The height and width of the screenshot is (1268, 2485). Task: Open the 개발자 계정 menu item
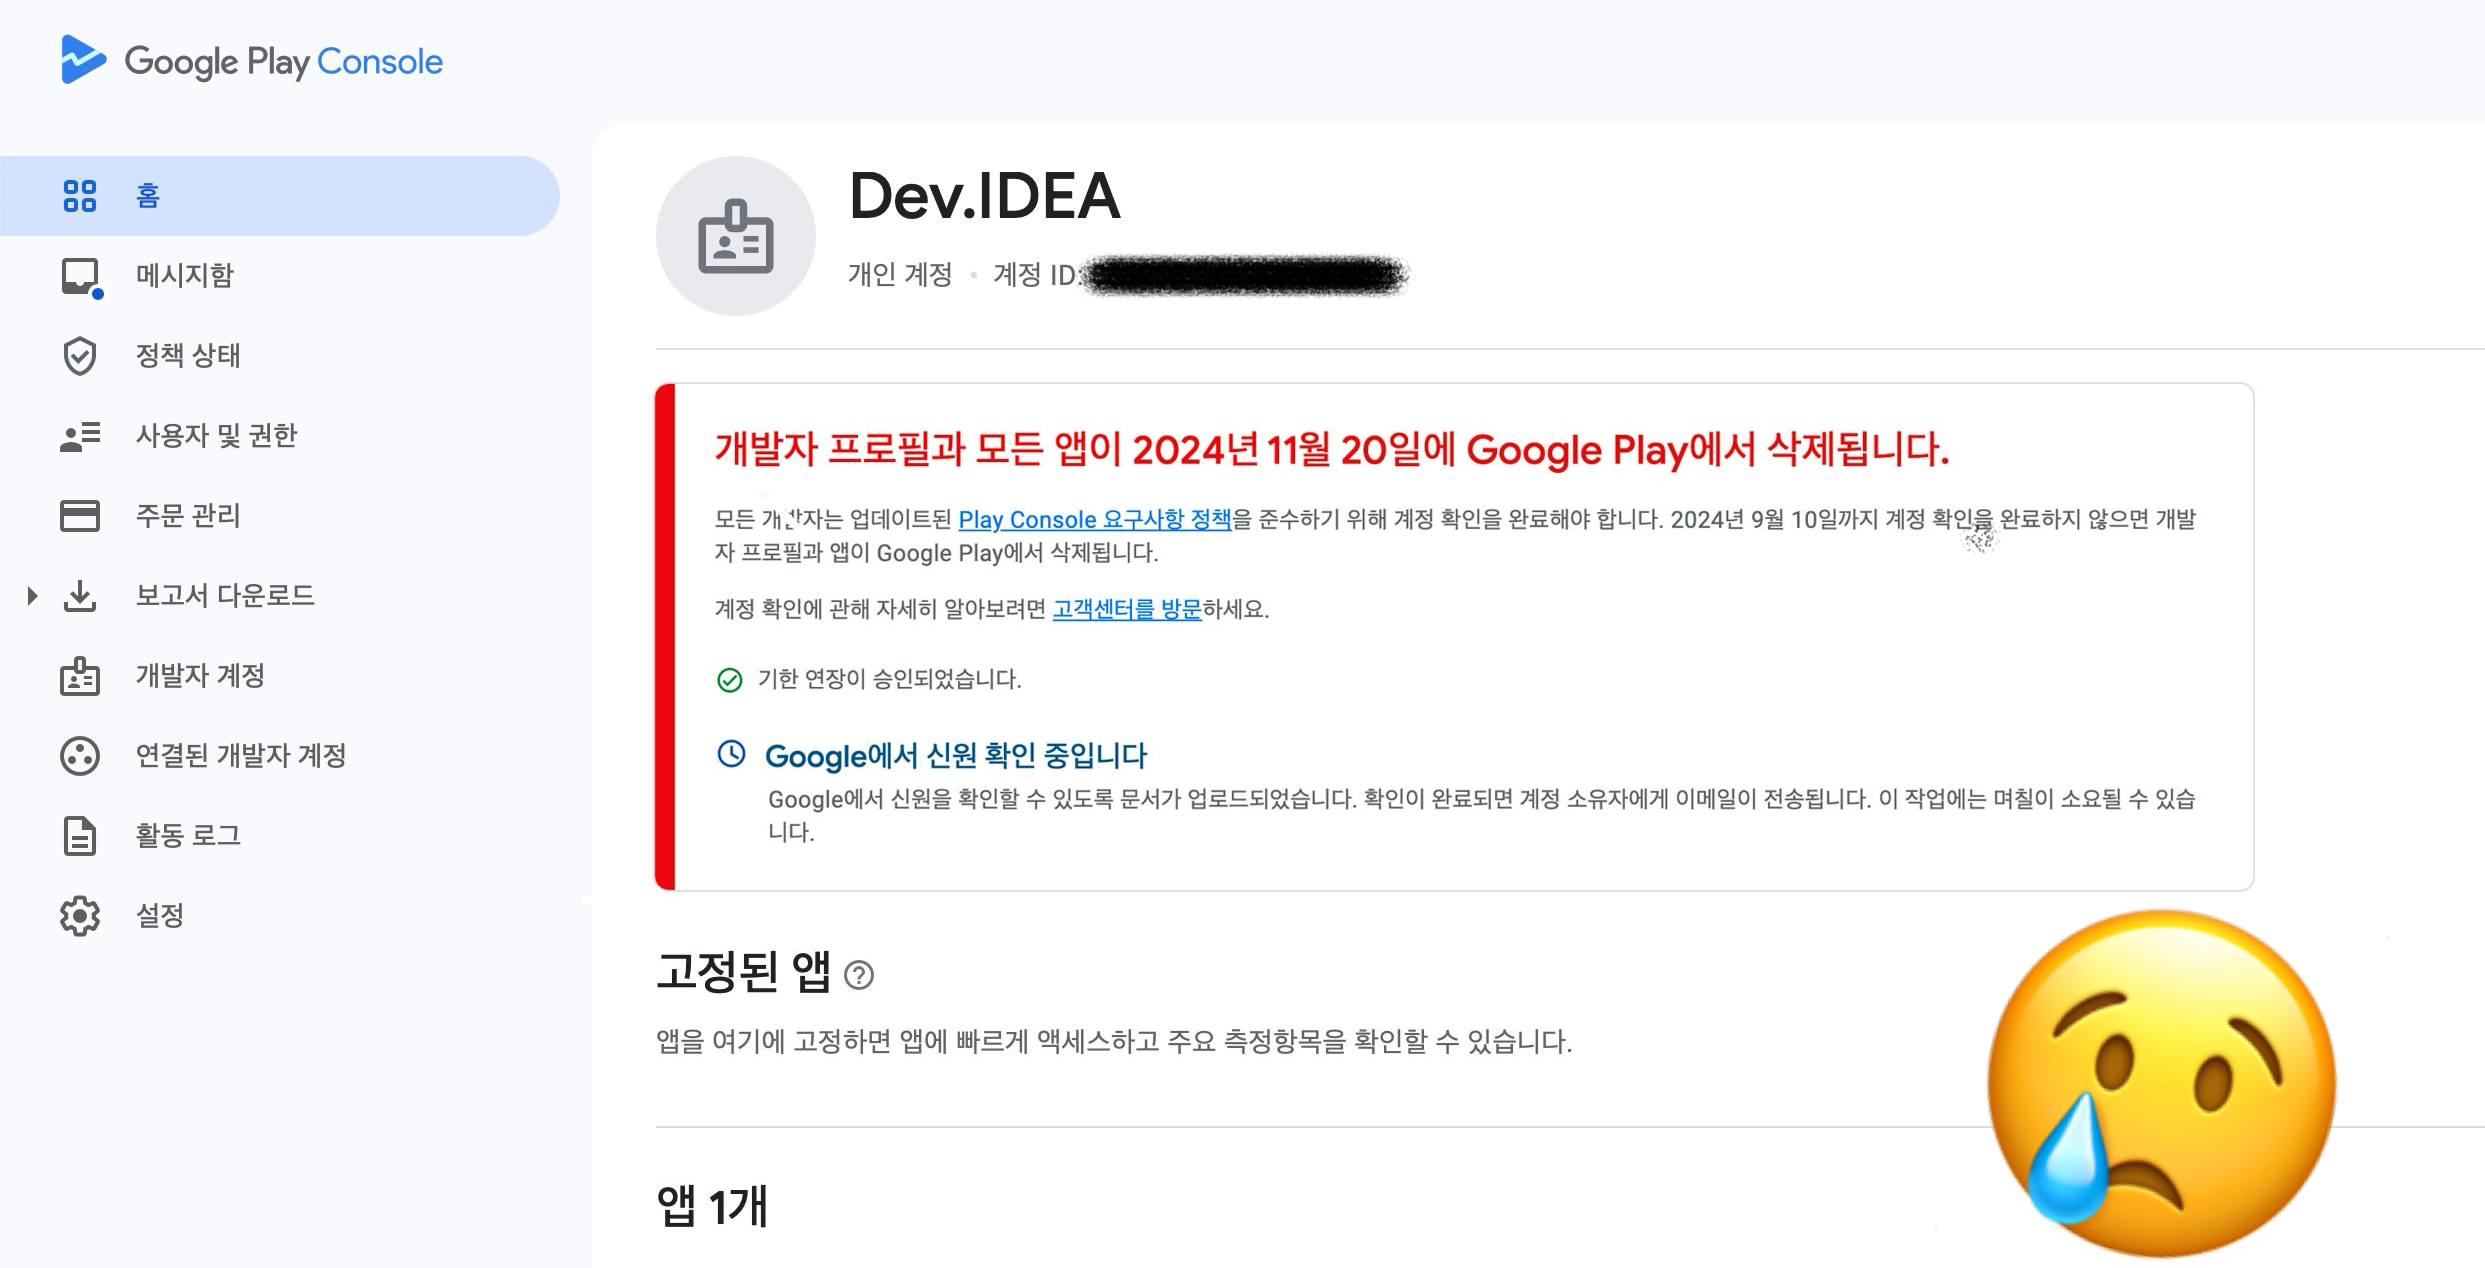[x=200, y=676]
